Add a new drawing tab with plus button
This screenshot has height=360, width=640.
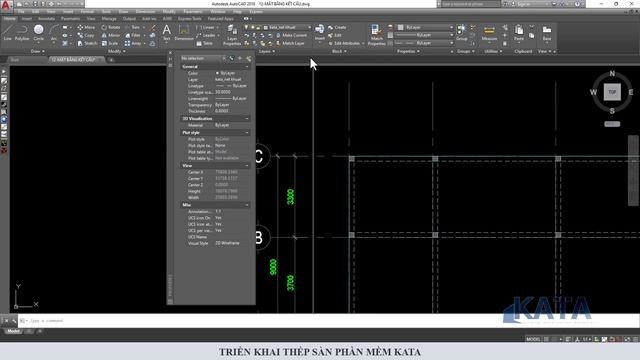[111, 60]
